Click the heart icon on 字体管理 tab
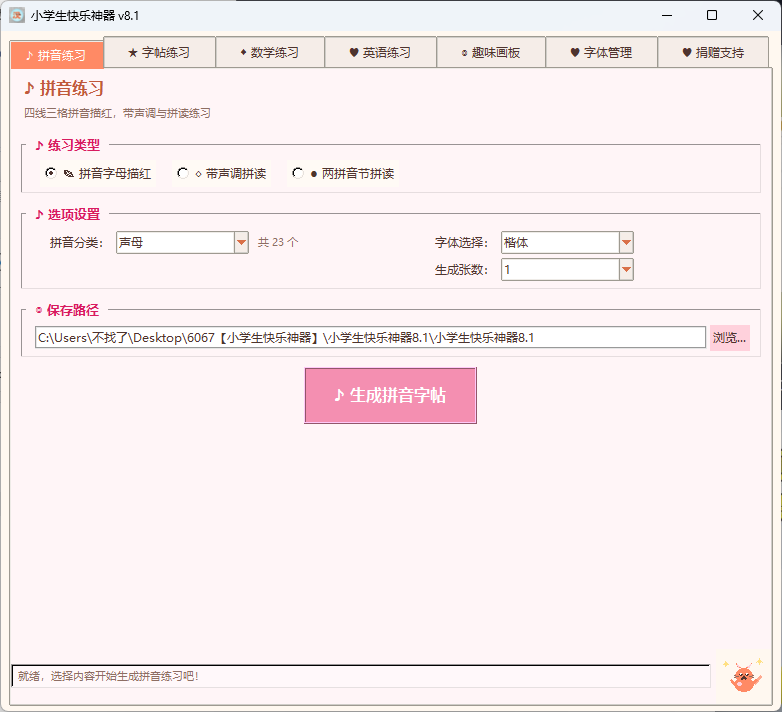 pyautogui.click(x=575, y=52)
